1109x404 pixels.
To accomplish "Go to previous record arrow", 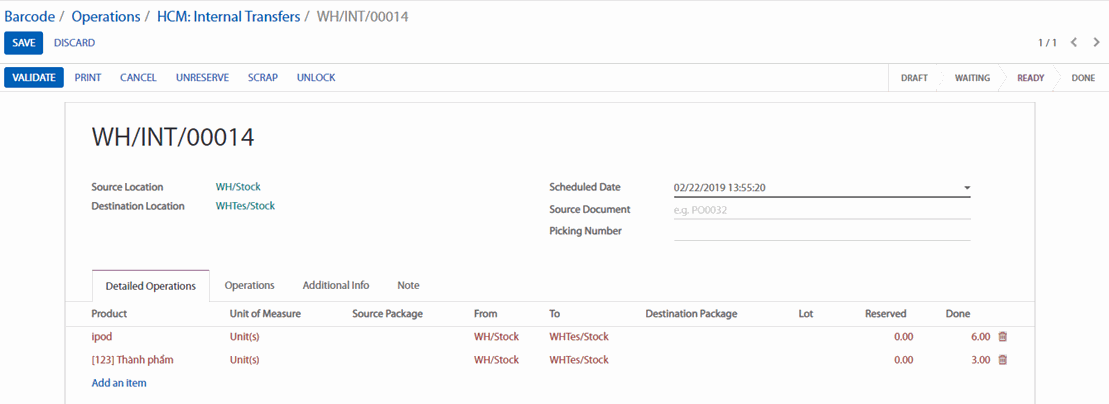I will 1074,43.
